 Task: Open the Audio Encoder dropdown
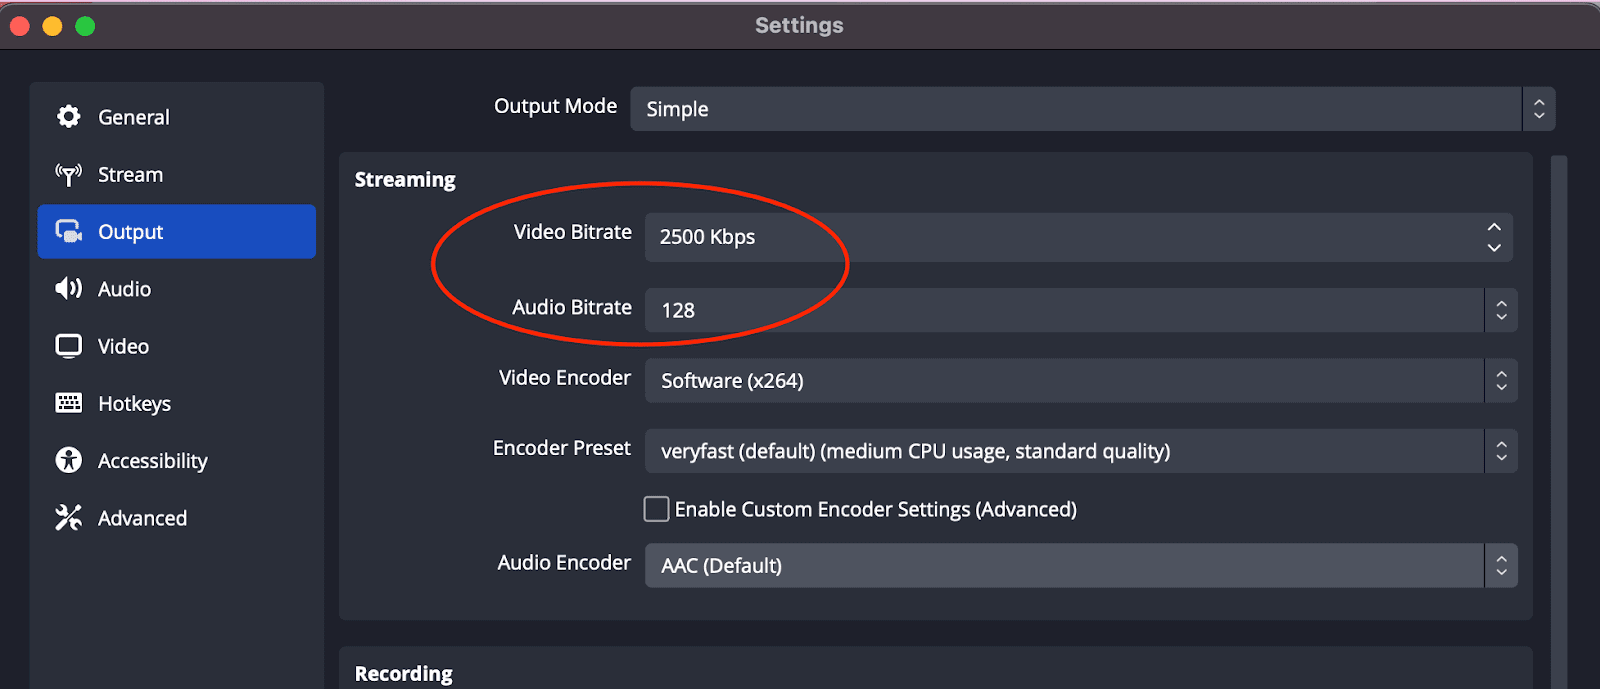coord(1080,565)
